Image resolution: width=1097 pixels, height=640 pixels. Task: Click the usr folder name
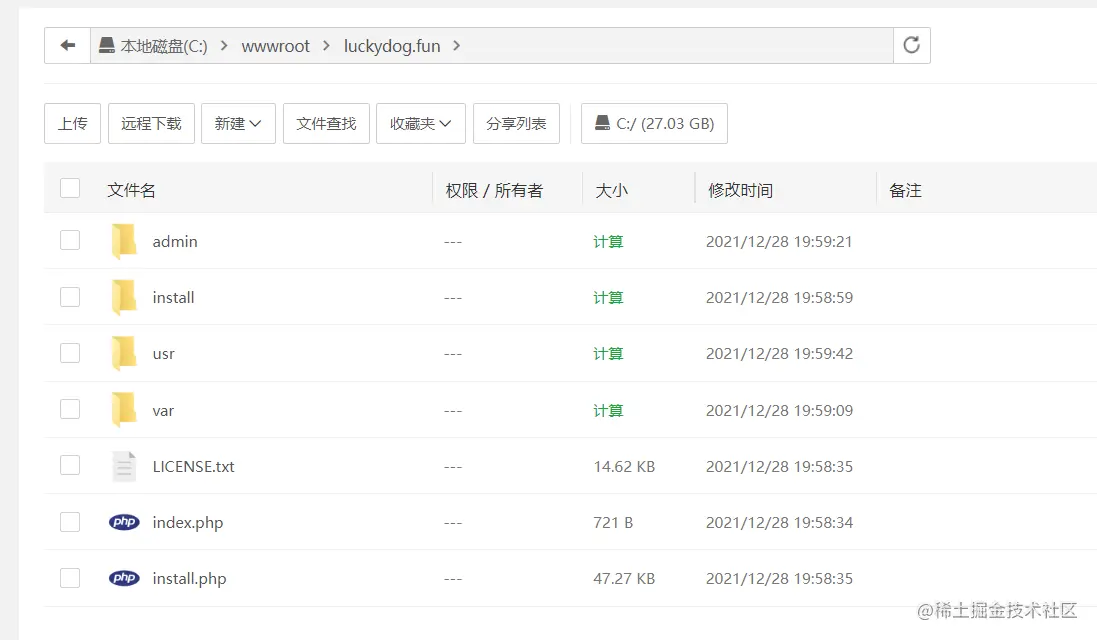(164, 354)
